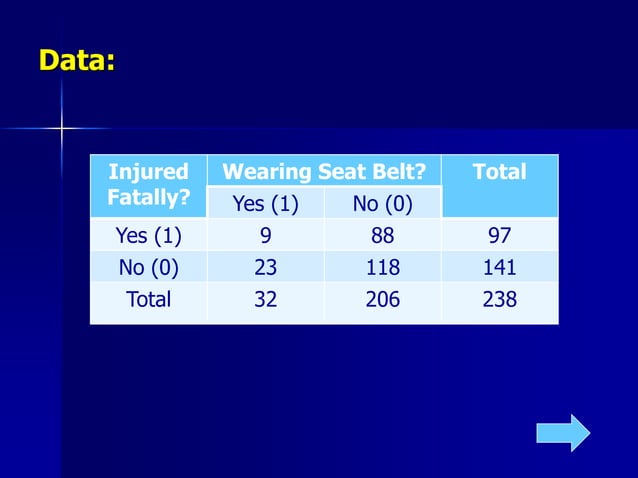Viewport: 638px width, 478px height.
Task: Select the grand total cell 238
Action: click(499, 298)
